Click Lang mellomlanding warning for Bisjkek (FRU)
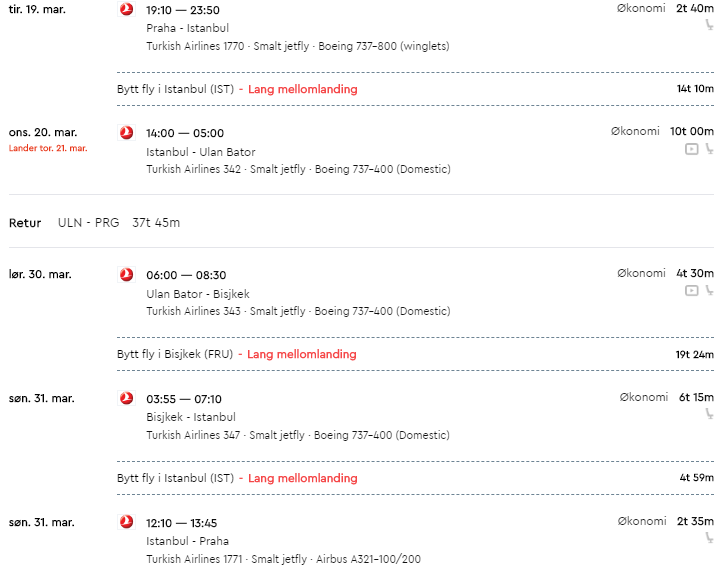Viewport: 721px width, 574px height. [302, 354]
